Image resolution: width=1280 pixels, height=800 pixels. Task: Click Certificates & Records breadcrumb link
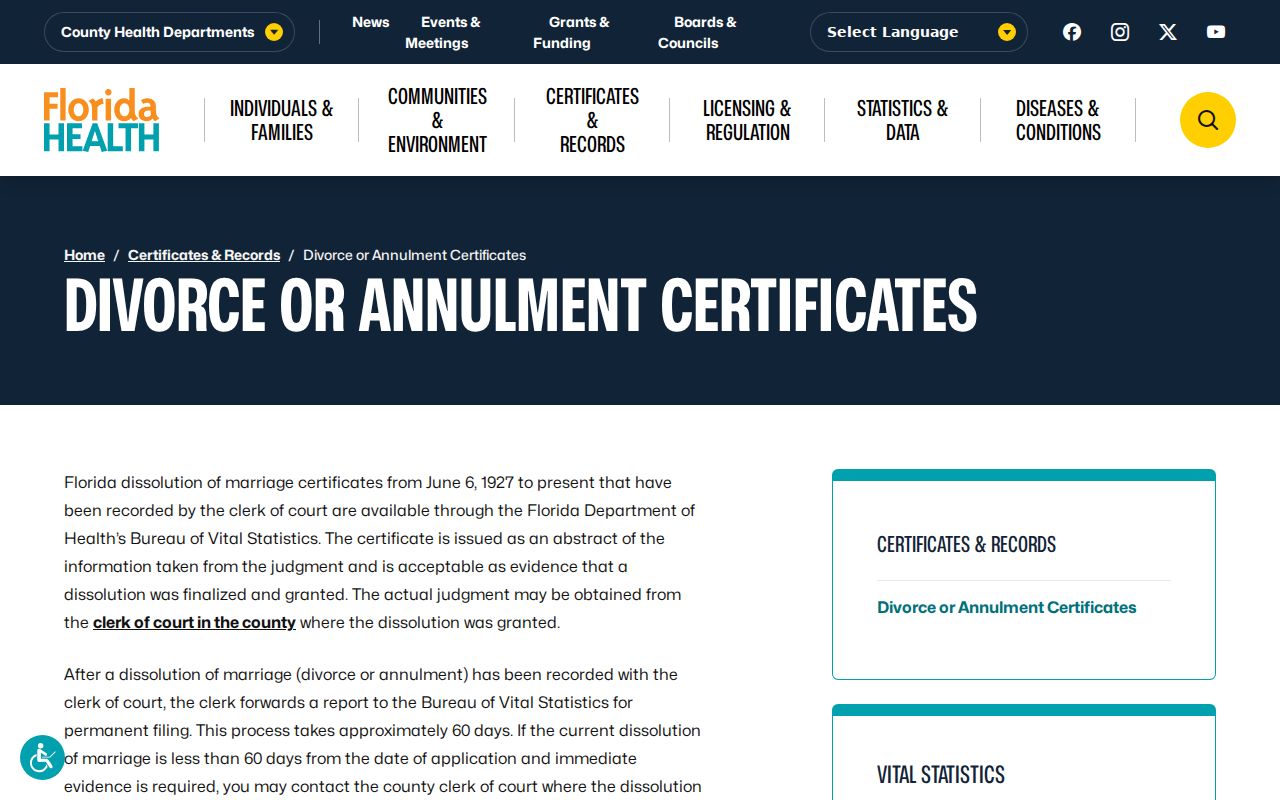204,255
